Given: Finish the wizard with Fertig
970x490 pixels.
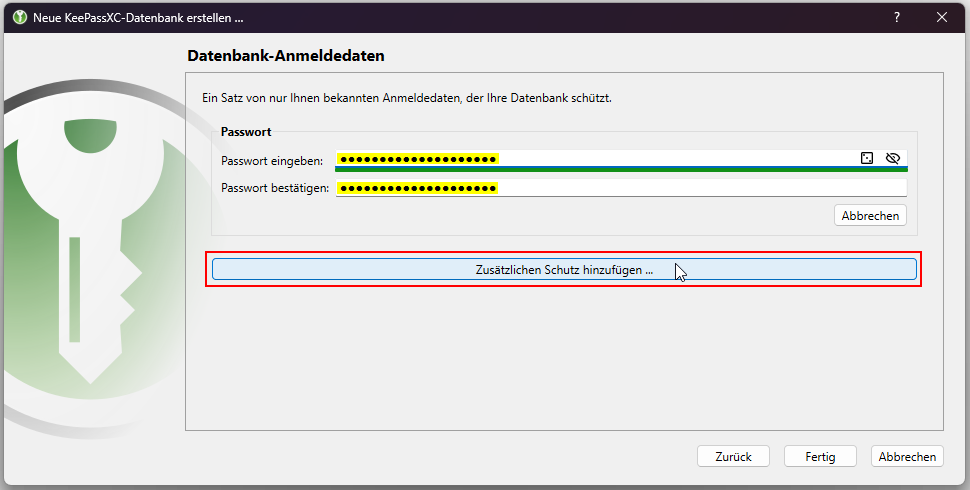Looking at the screenshot, I should 820,457.
